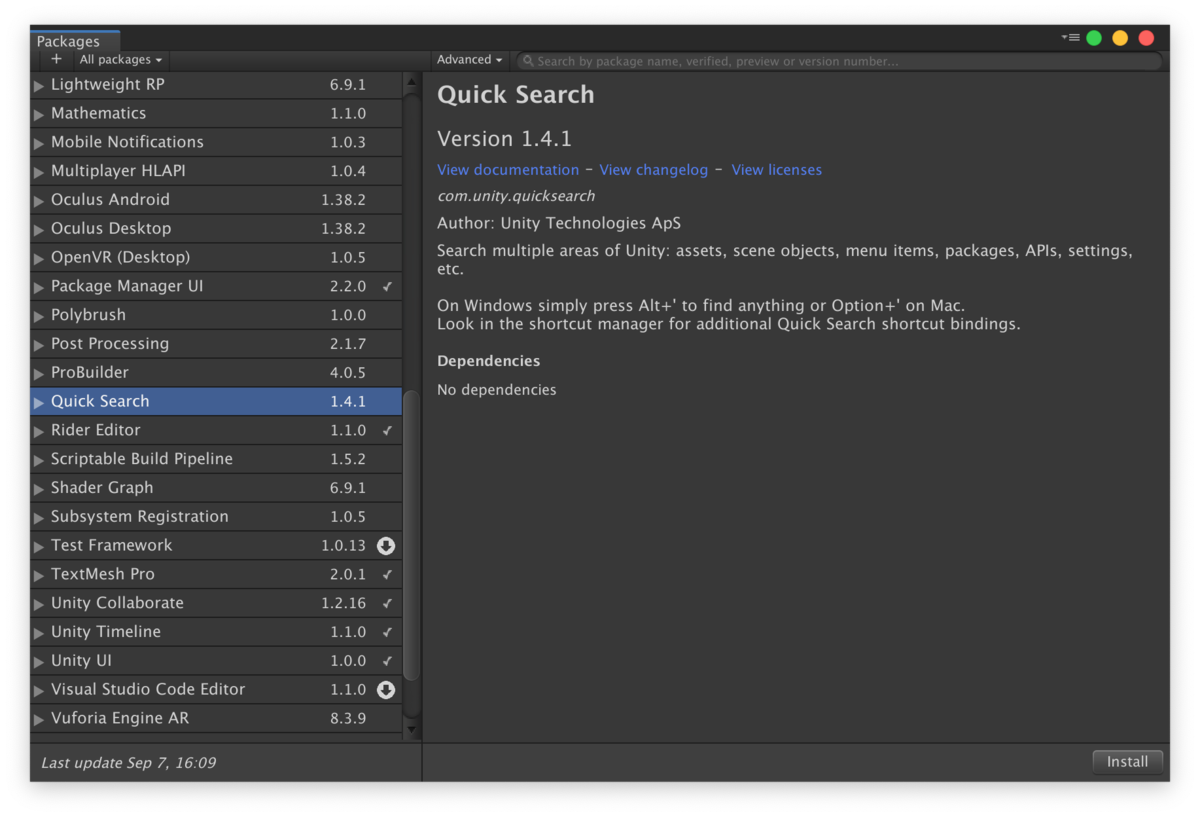Click the installed checkmark beside Package Manager UI
The width and height of the screenshot is (1200, 817).
(x=387, y=287)
